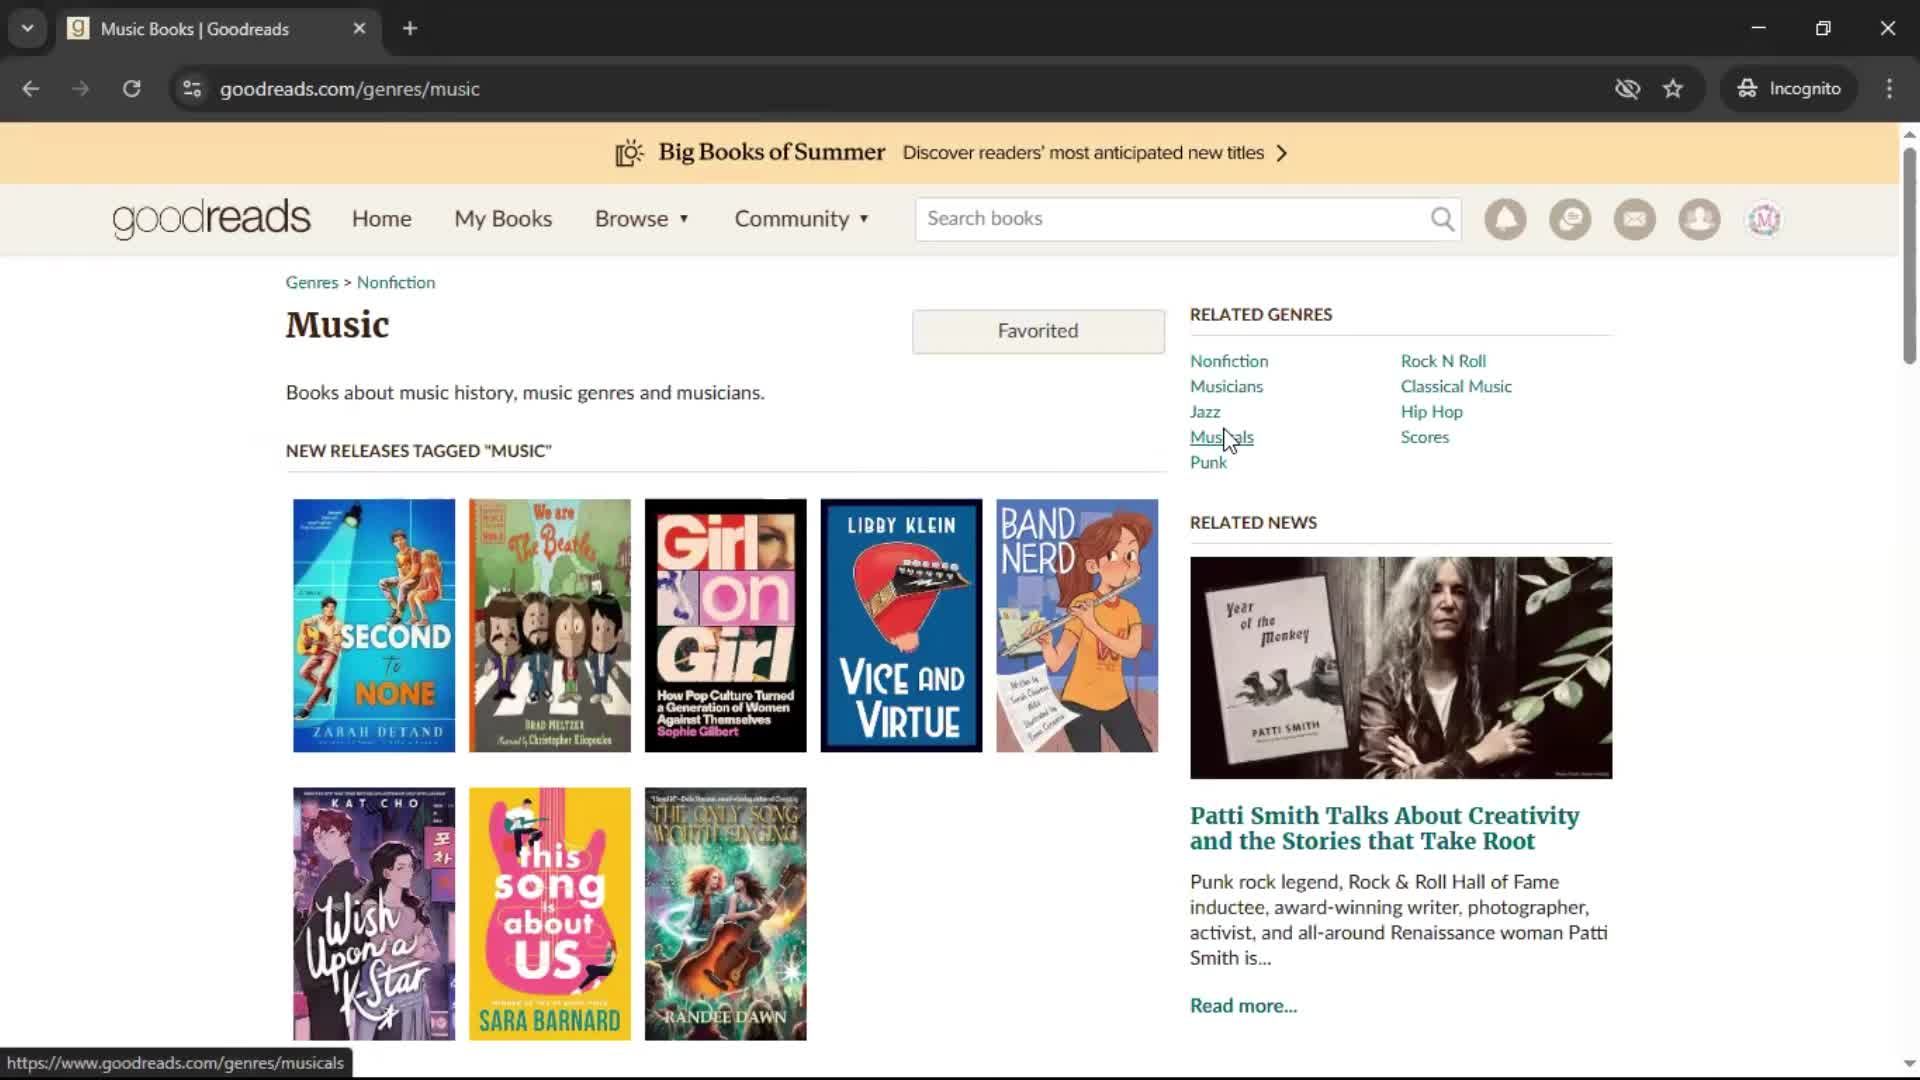This screenshot has width=1920, height=1080.
Task: Close the Music Books tab
Action: (359, 29)
